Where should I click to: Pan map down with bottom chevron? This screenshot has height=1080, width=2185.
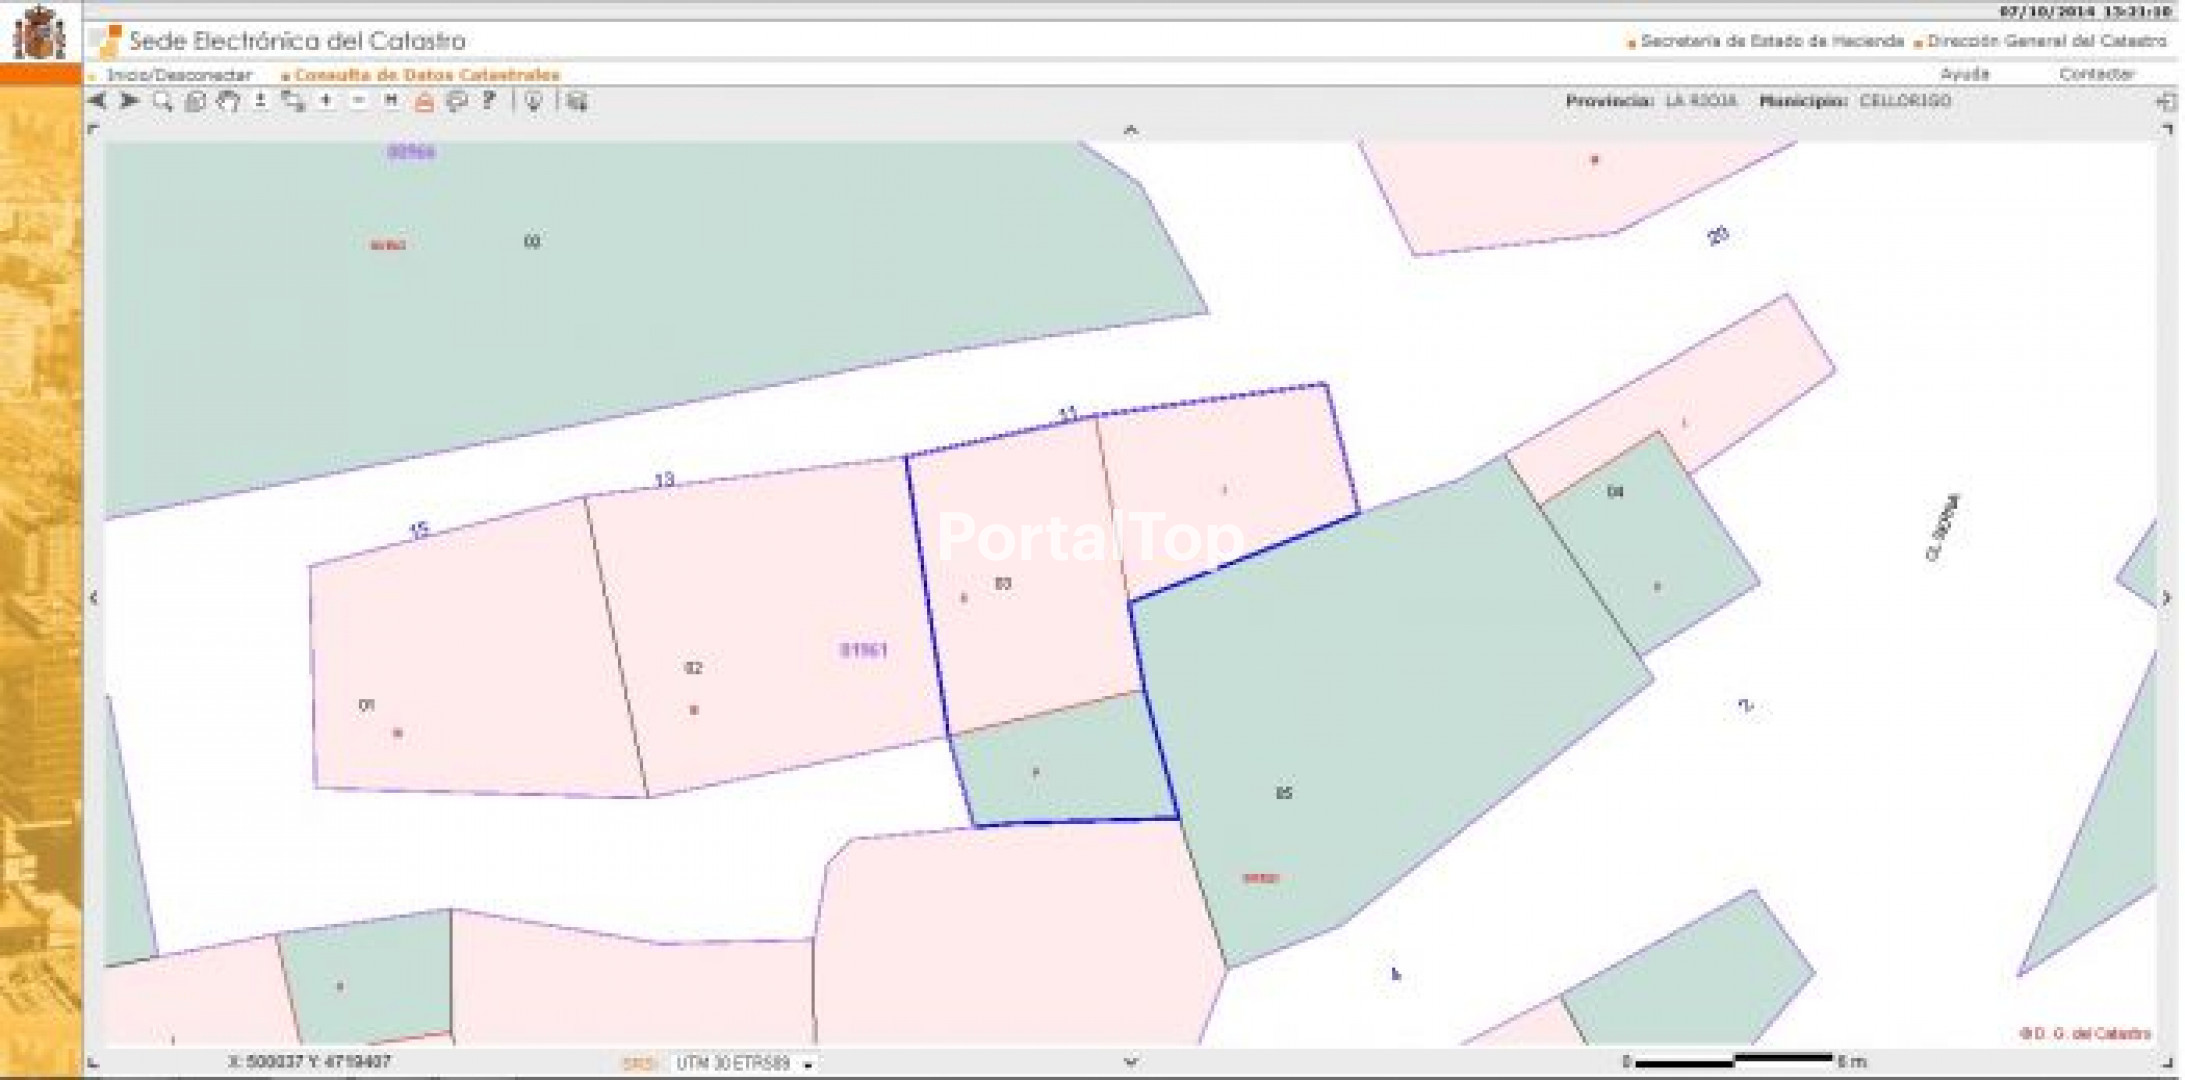(x=1131, y=1062)
